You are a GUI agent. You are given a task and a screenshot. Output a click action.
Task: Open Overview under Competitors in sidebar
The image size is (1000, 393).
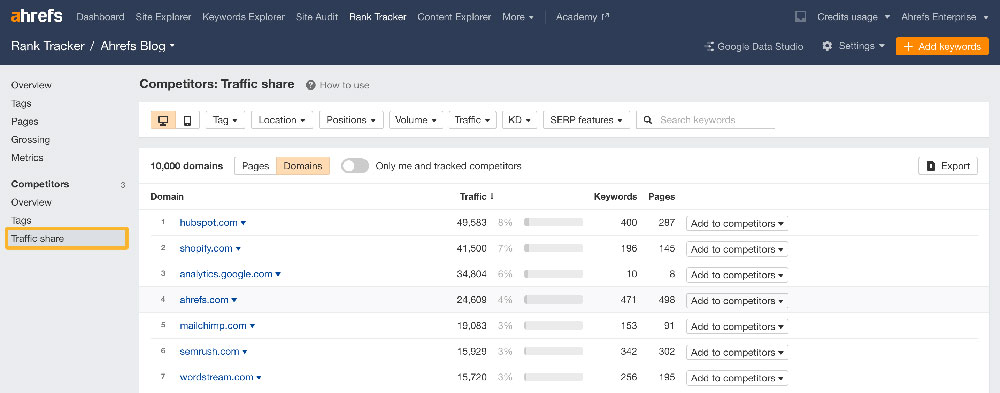pos(31,202)
